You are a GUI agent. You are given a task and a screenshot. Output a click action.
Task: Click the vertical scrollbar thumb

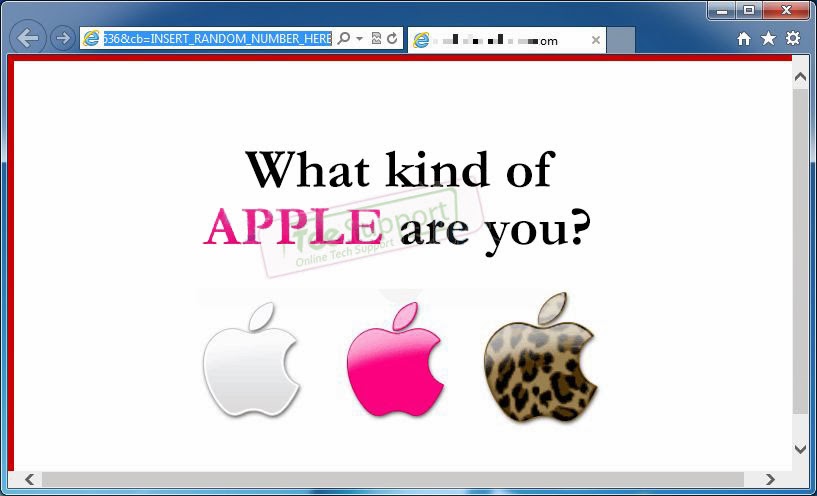click(800, 252)
